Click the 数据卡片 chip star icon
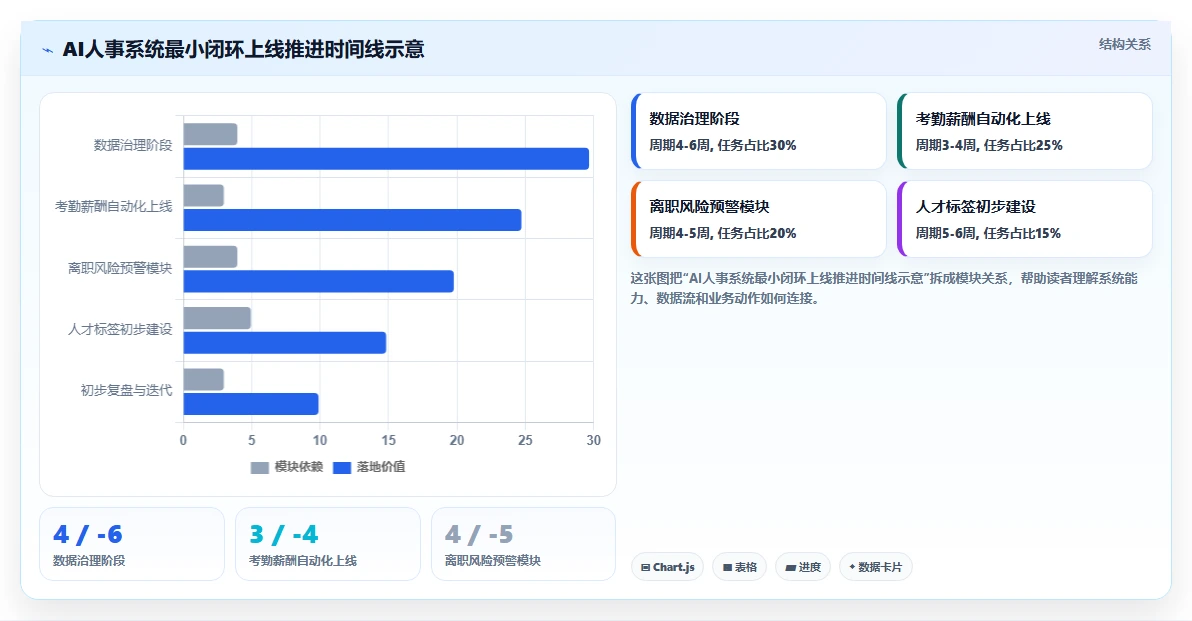This screenshot has height=621, width=1192. point(852,567)
